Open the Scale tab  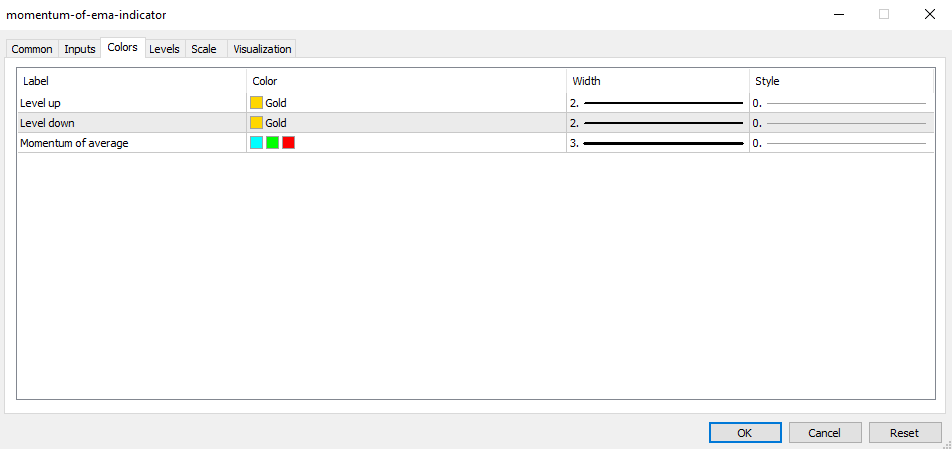204,49
